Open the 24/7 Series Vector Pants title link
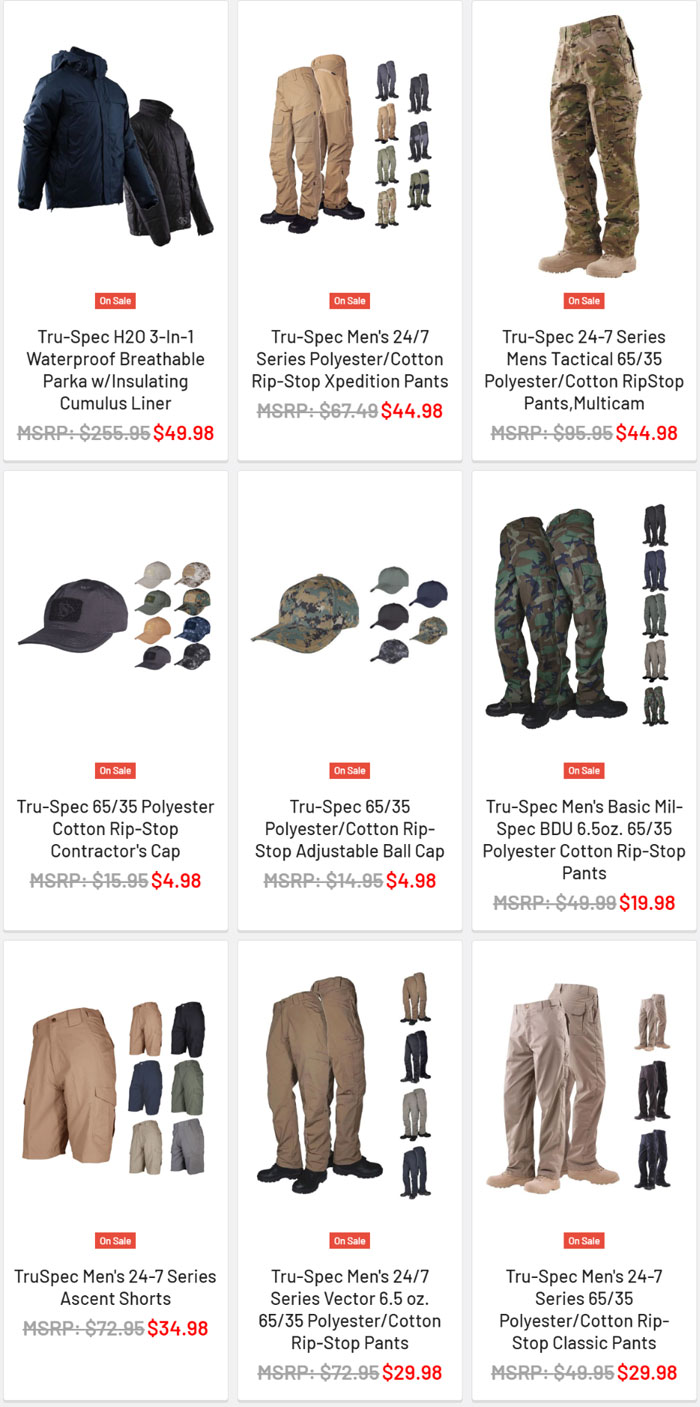This screenshot has height=1407, width=700. tap(350, 1310)
